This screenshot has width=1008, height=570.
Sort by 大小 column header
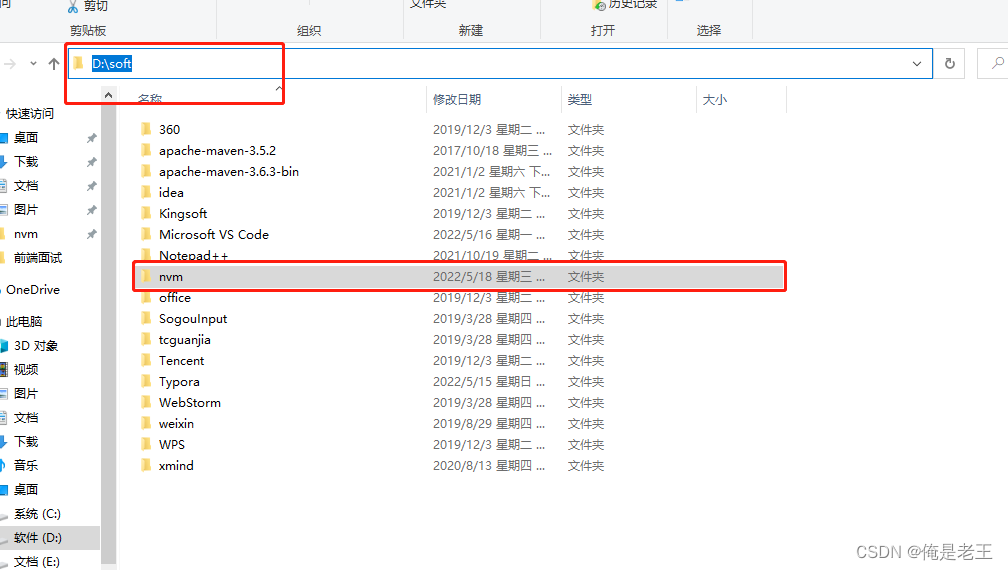tap(715, 100)
